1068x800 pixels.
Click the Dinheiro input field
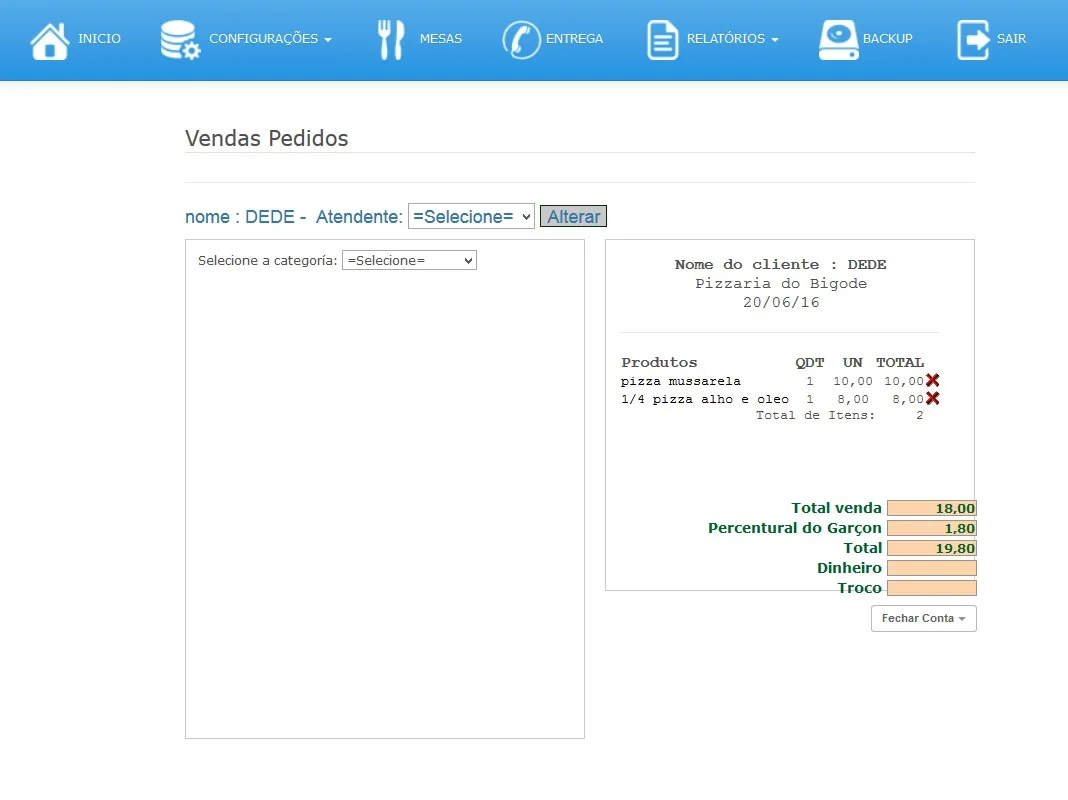click(932, 568)
